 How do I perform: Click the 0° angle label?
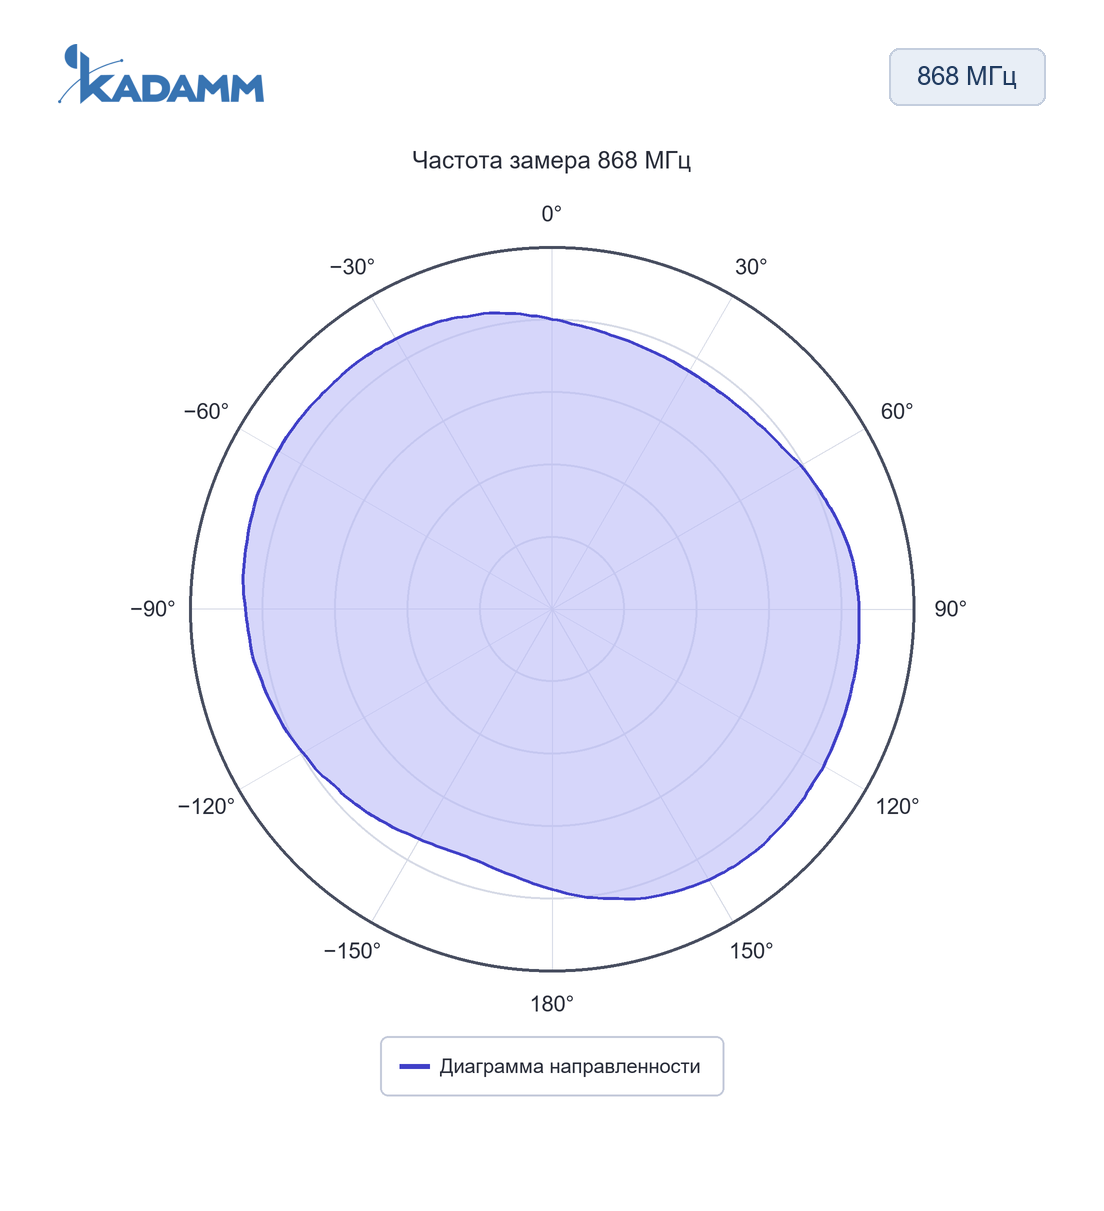(552, 214)
